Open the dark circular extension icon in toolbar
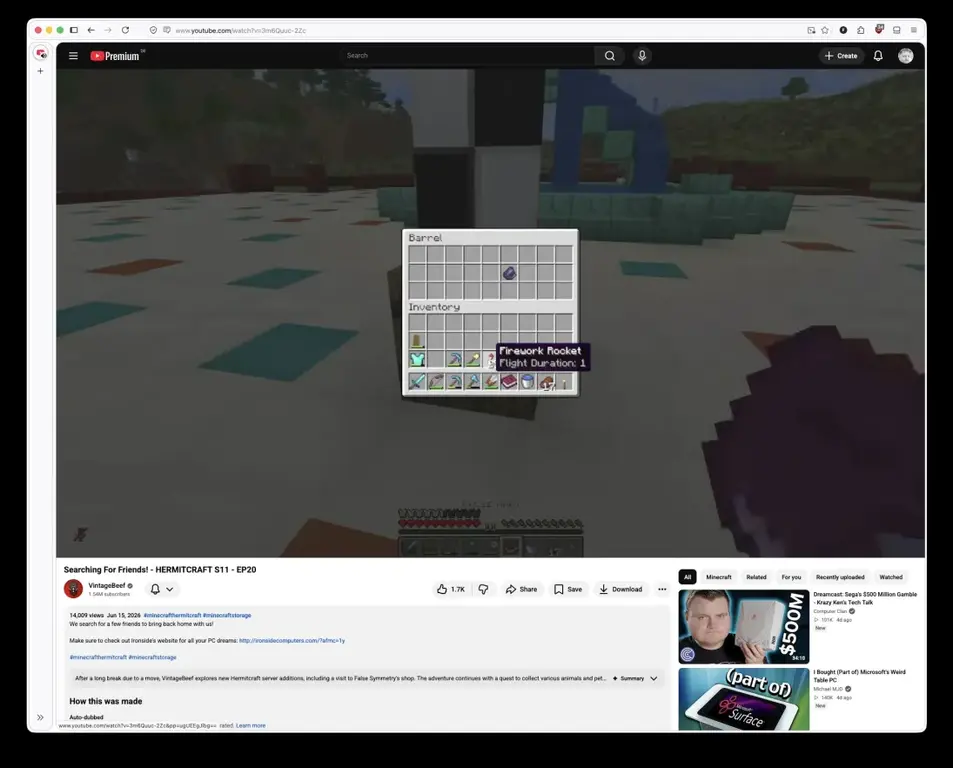The width and height of the screenshot is (953, 768). pos(843,30)
